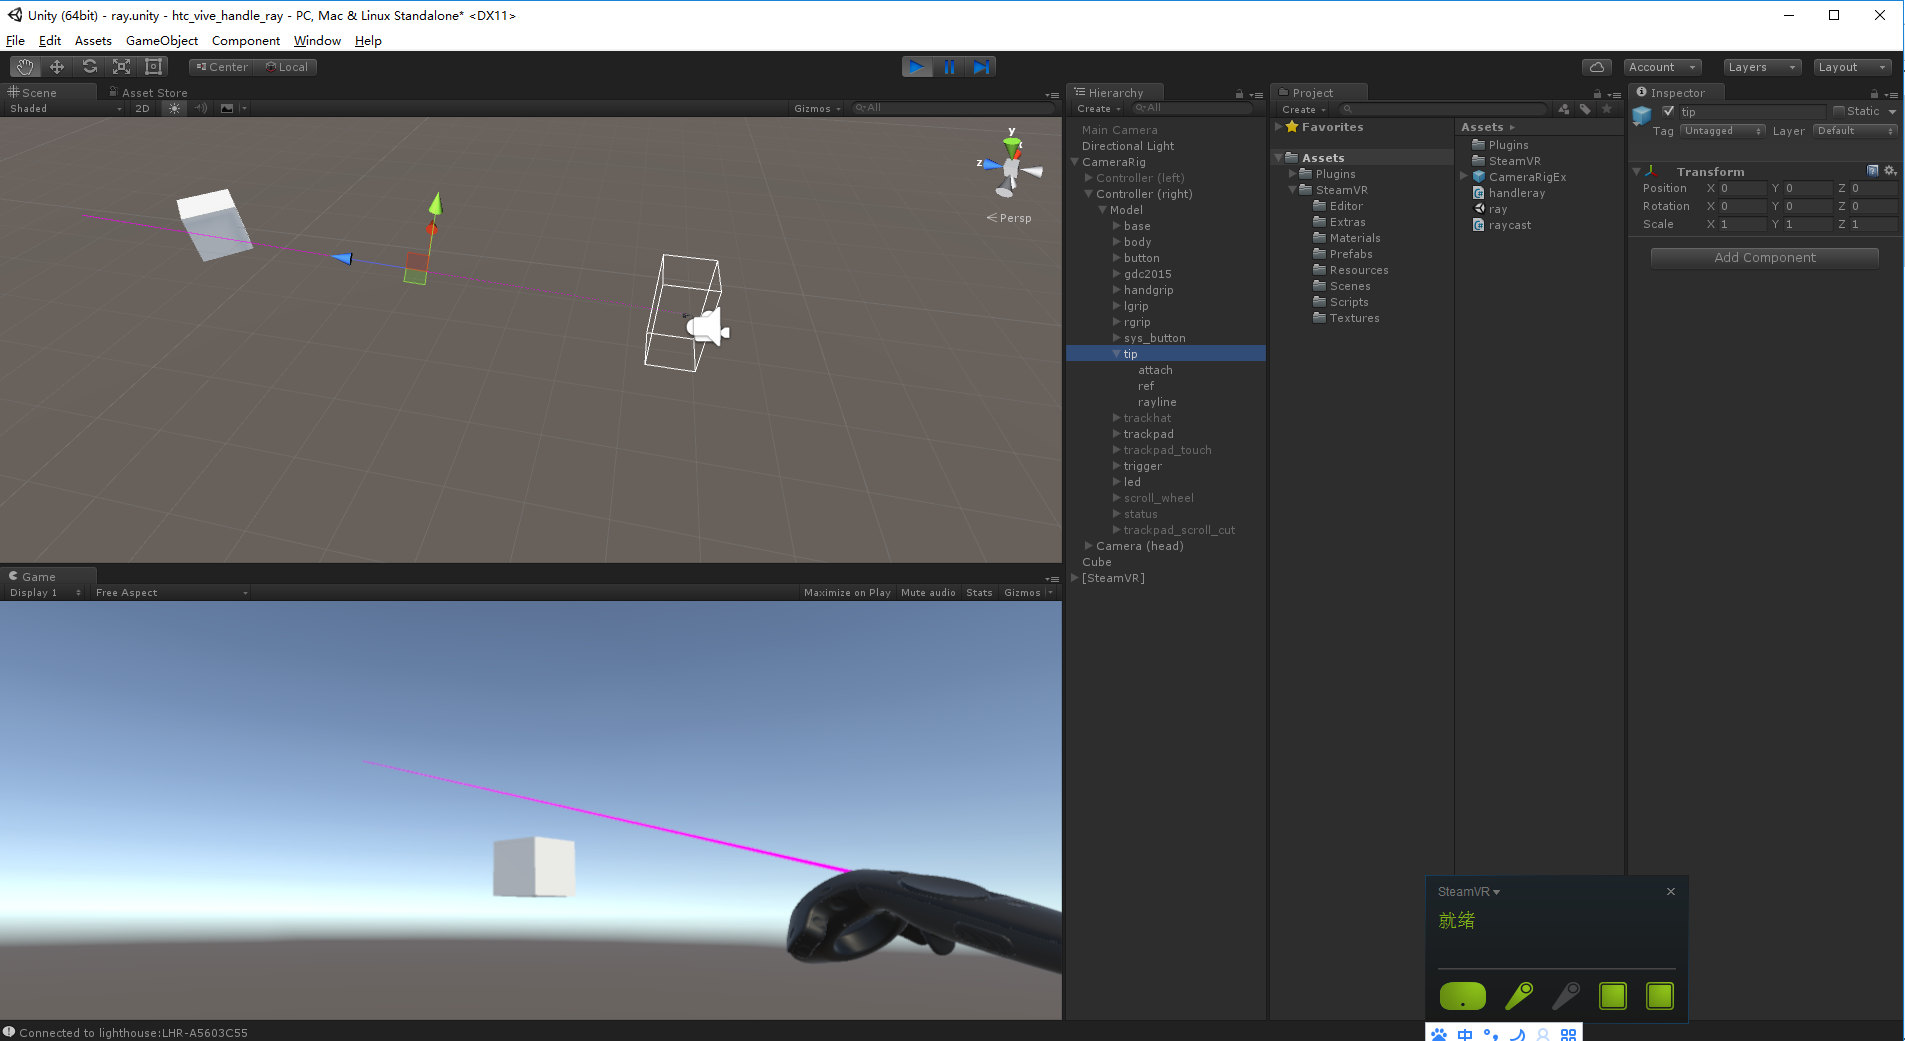The height and width of the screenshot is (1041, 1905).
Task: Open the Layers dropdown
Action: point(1762,67)
